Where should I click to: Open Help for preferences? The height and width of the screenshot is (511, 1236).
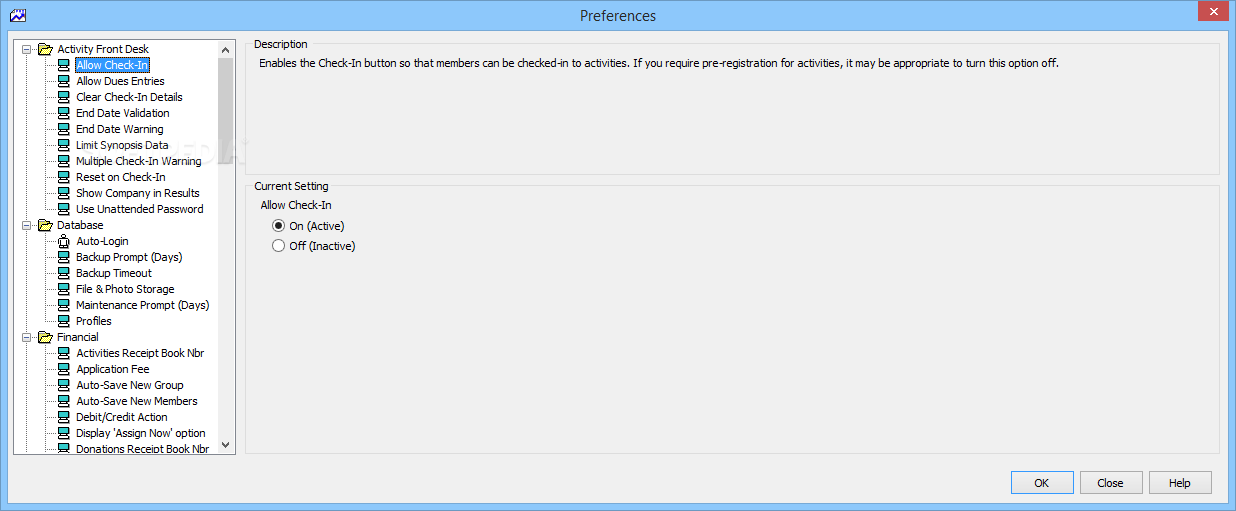1180,483
